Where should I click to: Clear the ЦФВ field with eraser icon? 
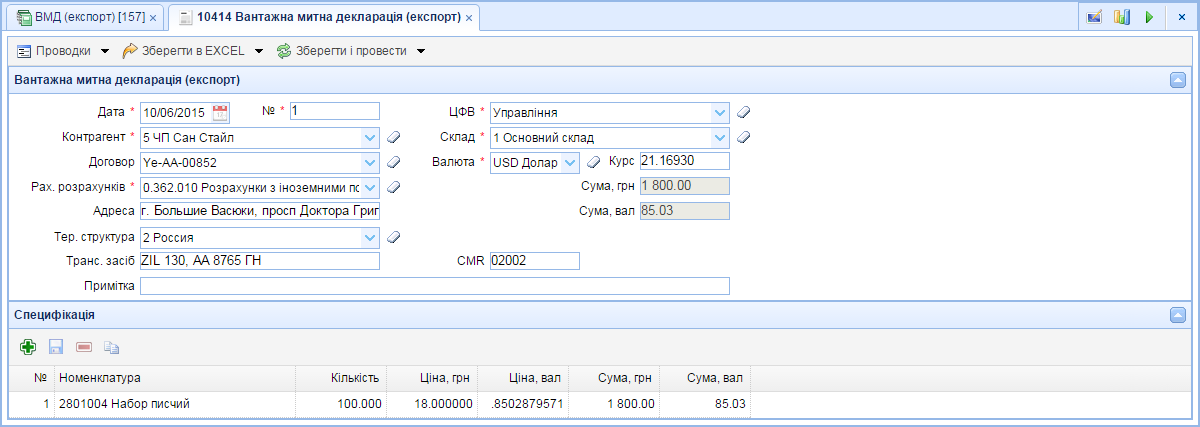coord(743,112)
